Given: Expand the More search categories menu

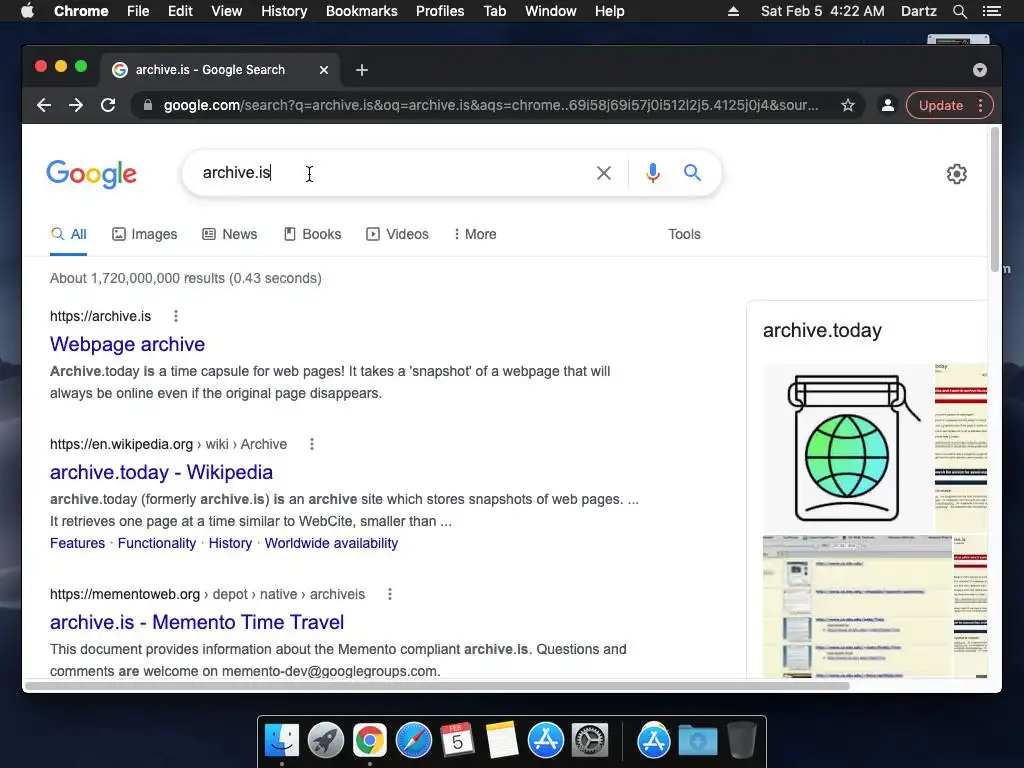Looking at the screenshot, I should [x=475, y=234].
